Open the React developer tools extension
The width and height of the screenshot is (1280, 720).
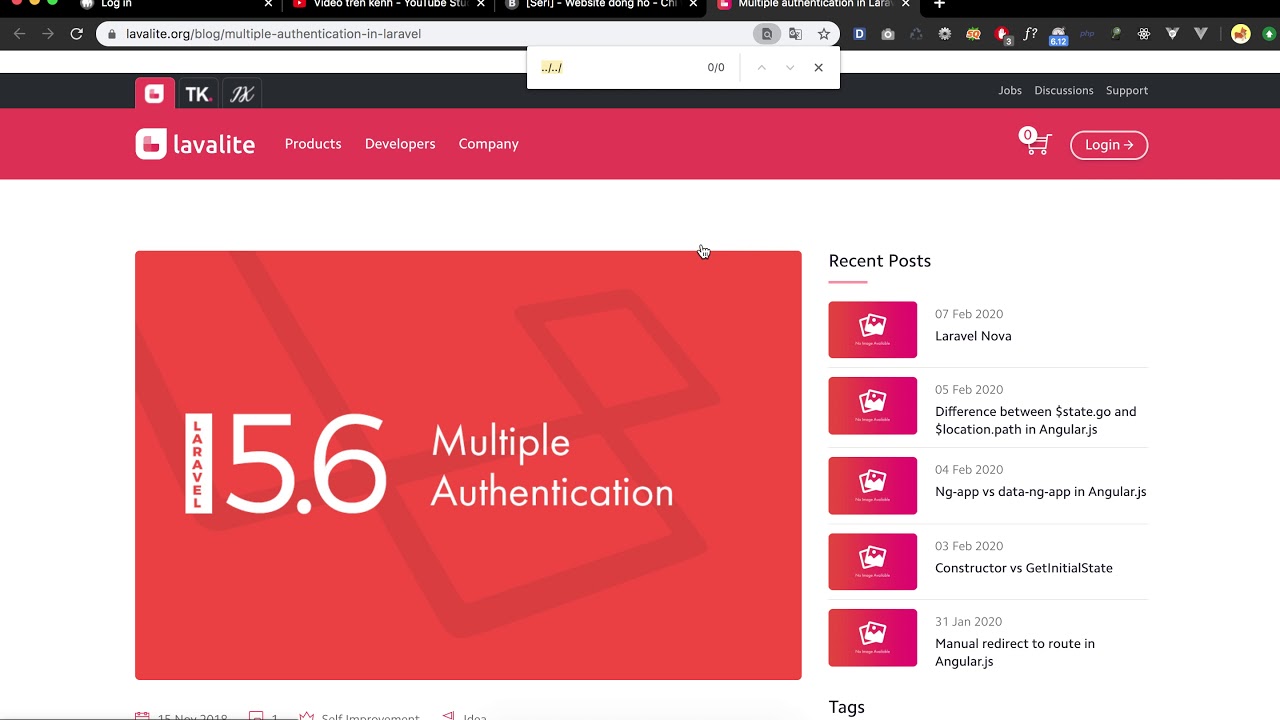pyautogui.click(x=1144, y=34)
